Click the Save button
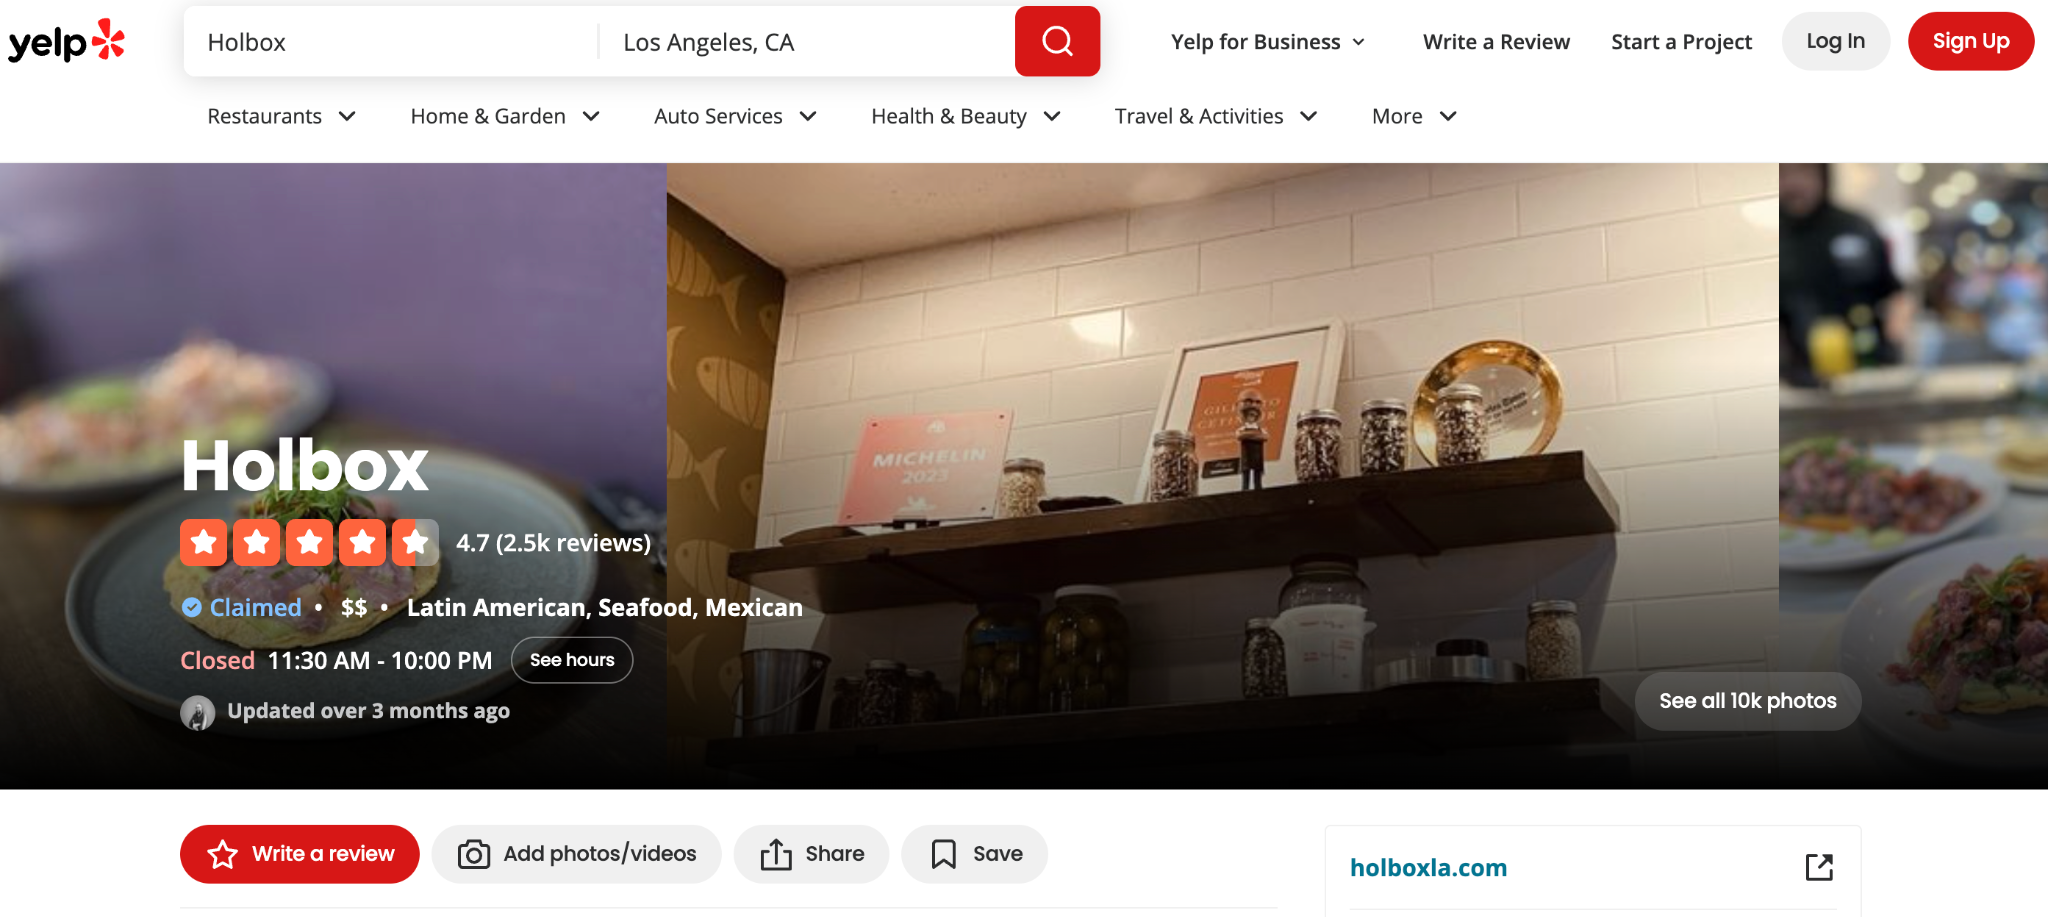 [974, 854]
